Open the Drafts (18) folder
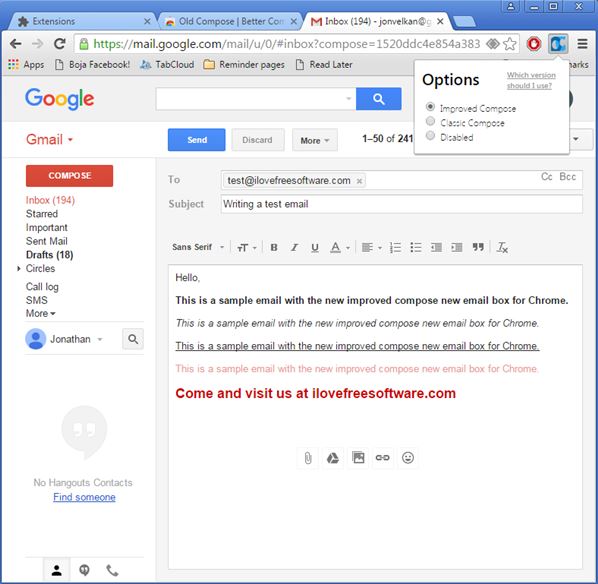 [50, 255]
